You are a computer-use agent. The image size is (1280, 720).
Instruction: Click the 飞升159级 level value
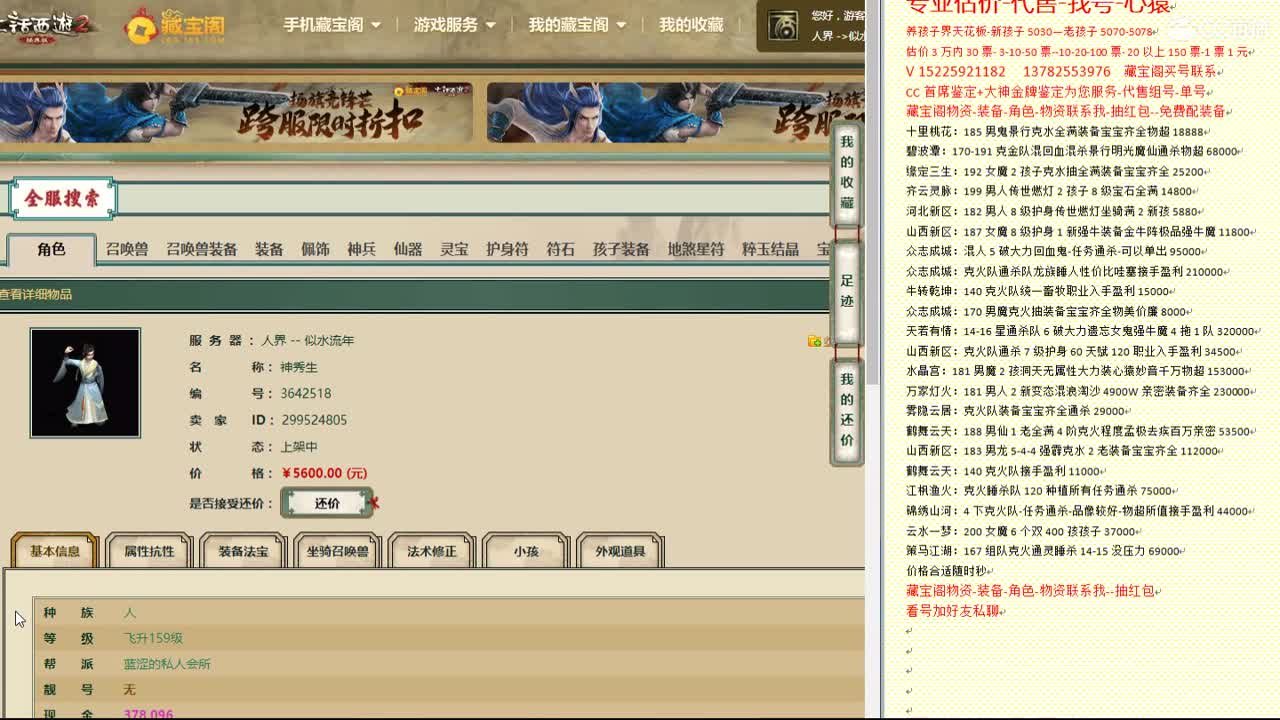[153, 638]
